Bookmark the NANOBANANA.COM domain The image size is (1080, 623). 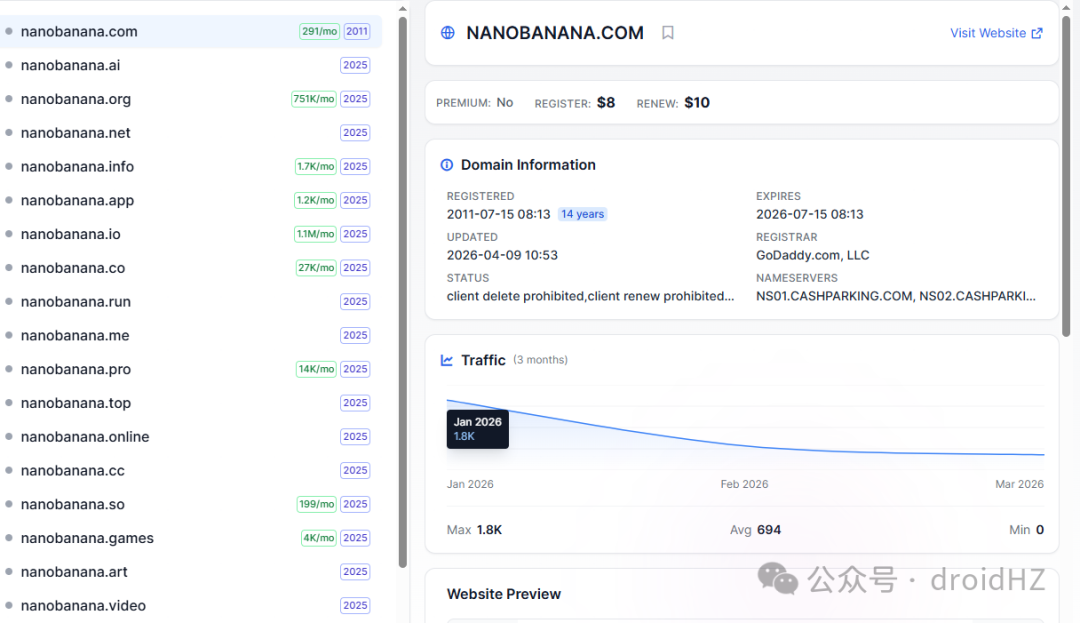[x=667, y=32]
